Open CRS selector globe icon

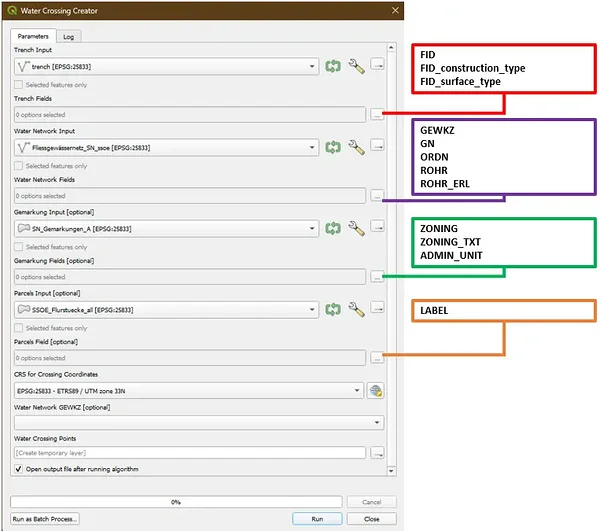[x=376, y=391]
